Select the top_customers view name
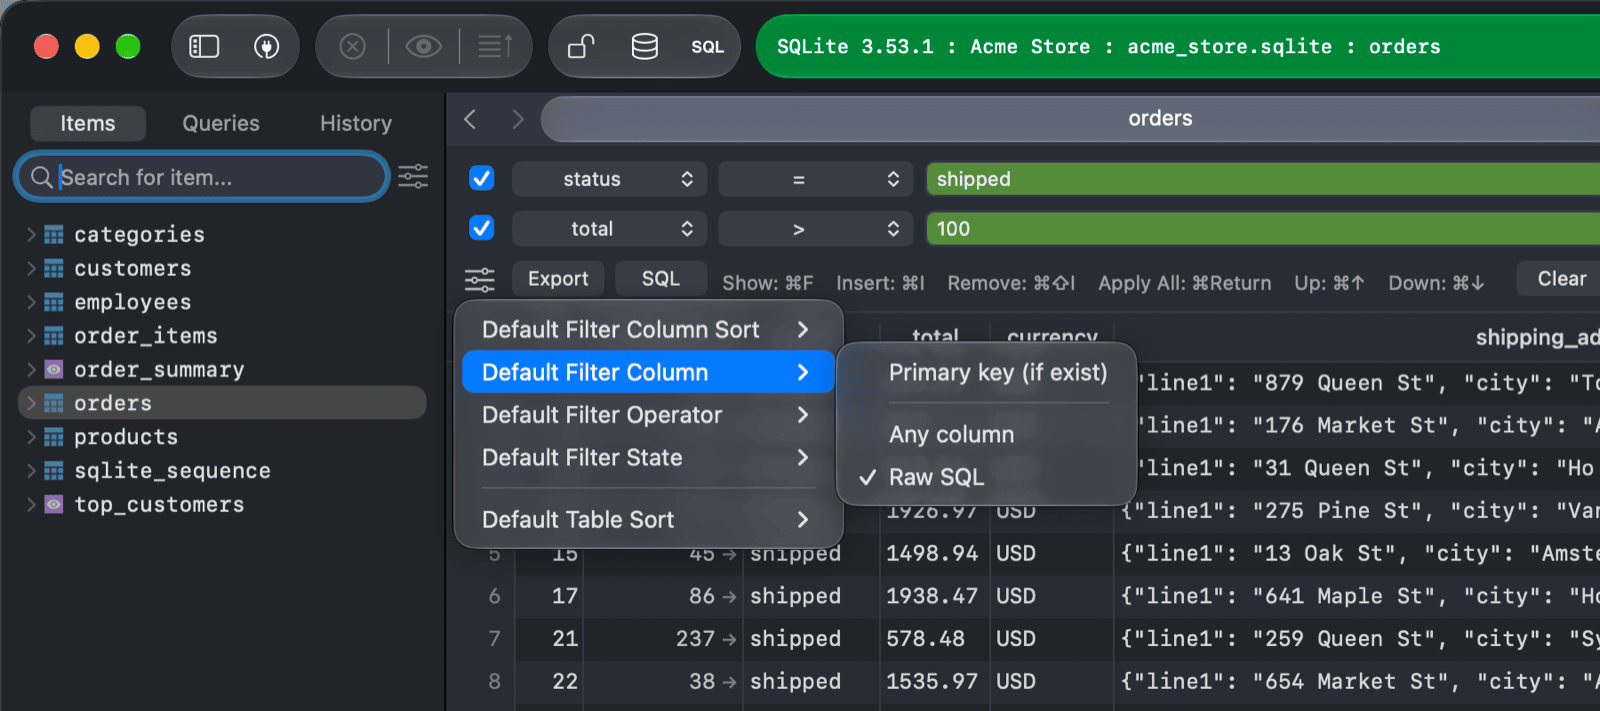Viewport: 1600px width, 711px height. [x=159, y=505]
